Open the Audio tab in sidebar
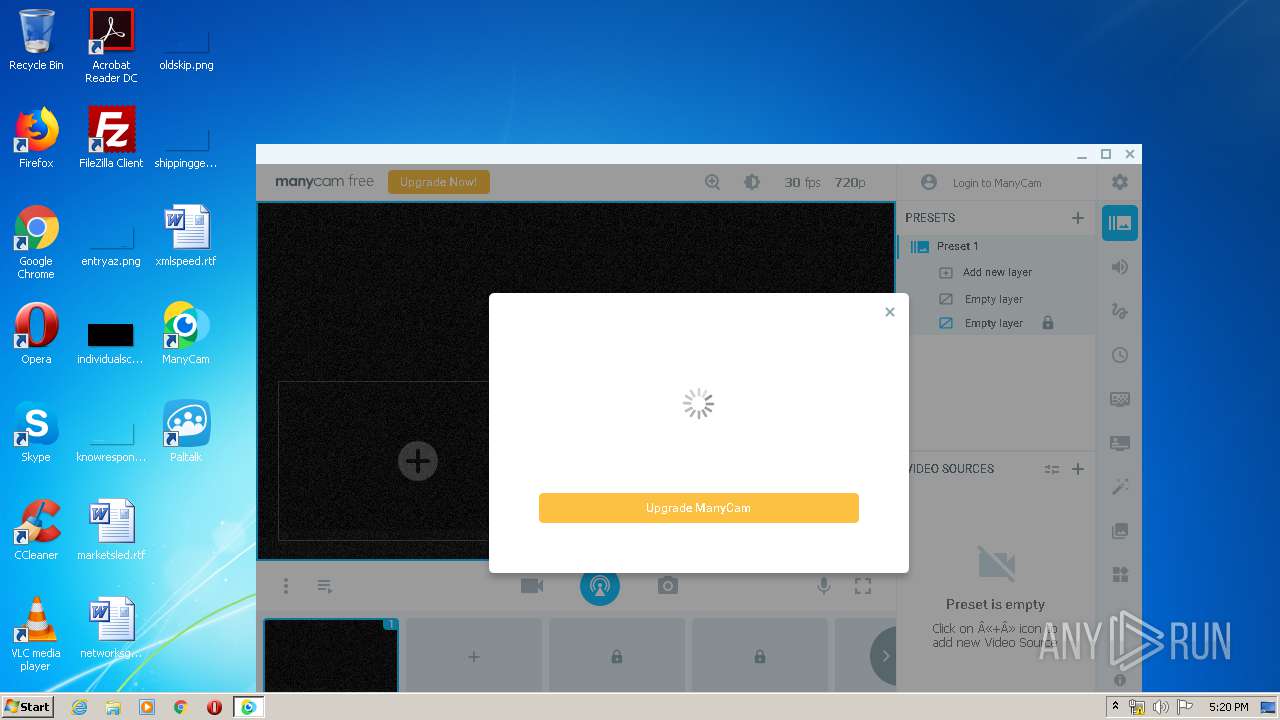The image size is (1280, 720). [x=1120, y=267]
